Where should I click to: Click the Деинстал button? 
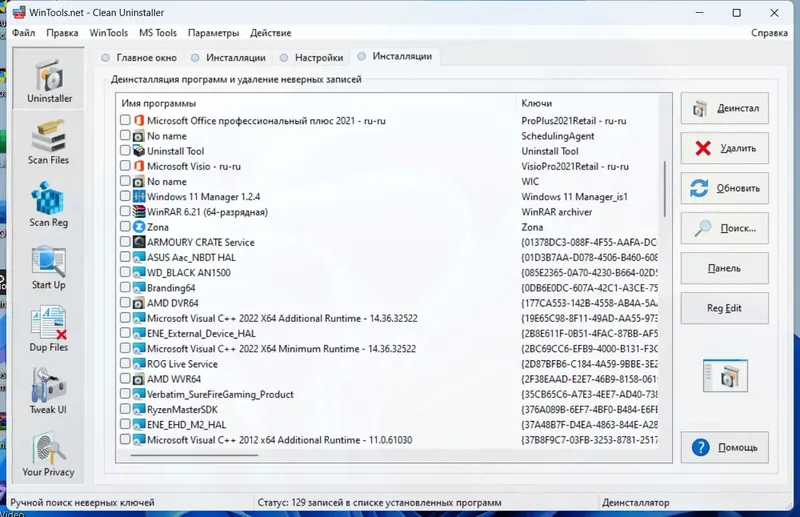tap(724, 108)
